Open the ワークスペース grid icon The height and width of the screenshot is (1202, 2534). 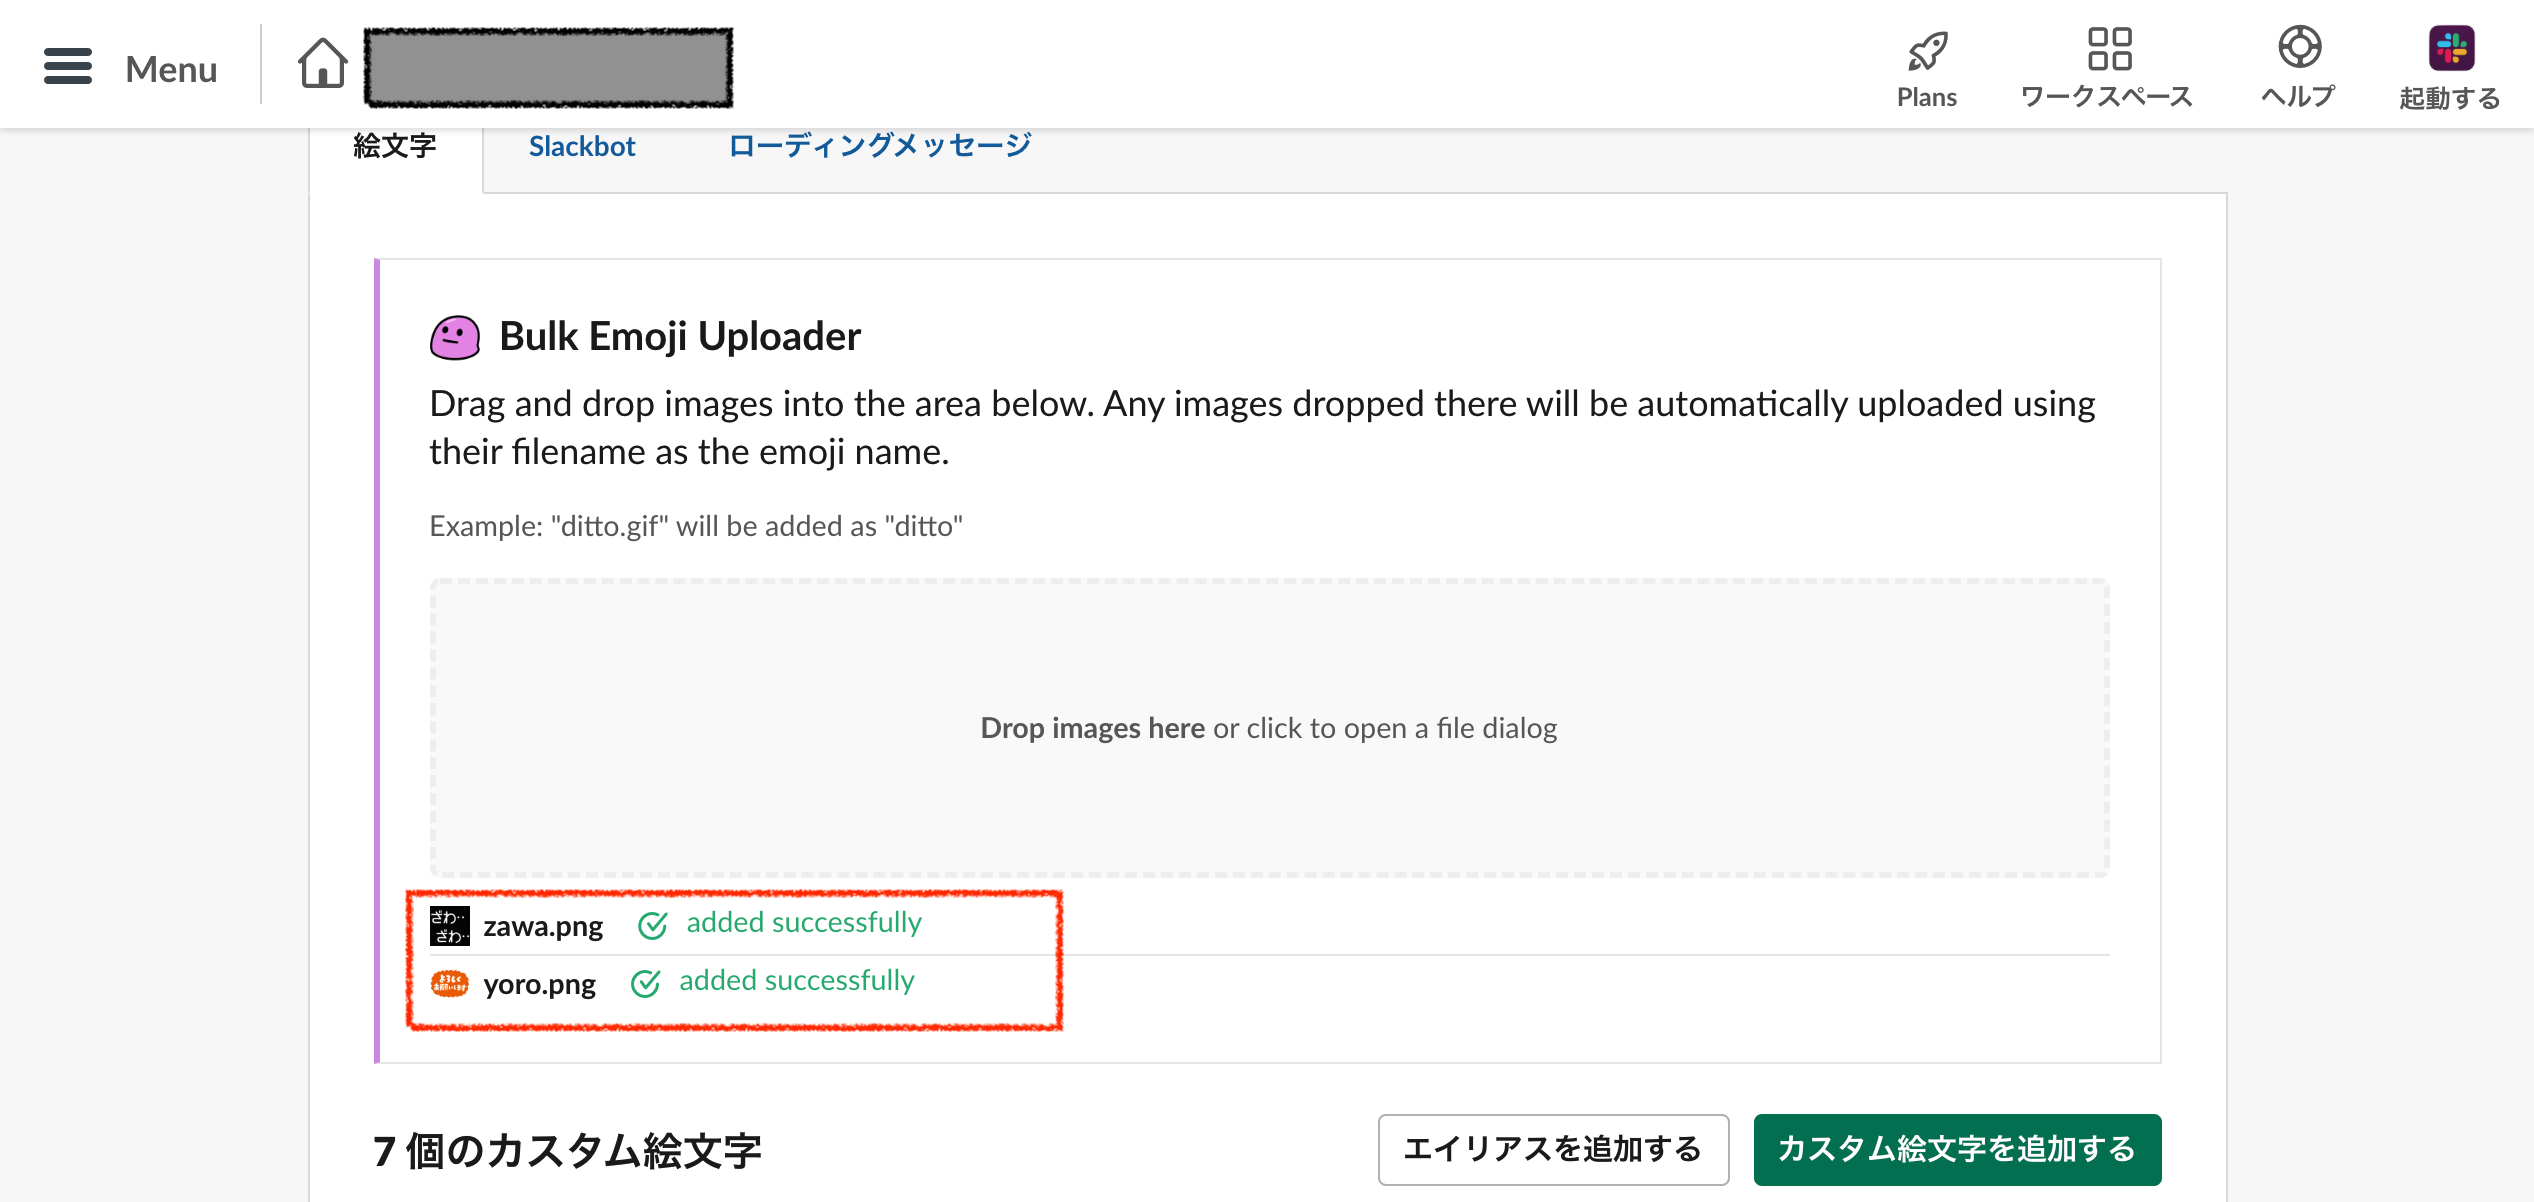(2109, 49)
